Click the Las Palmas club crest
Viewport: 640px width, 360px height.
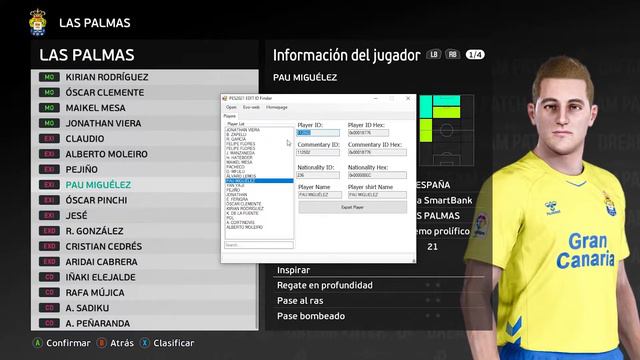click(x=38, y=22)
